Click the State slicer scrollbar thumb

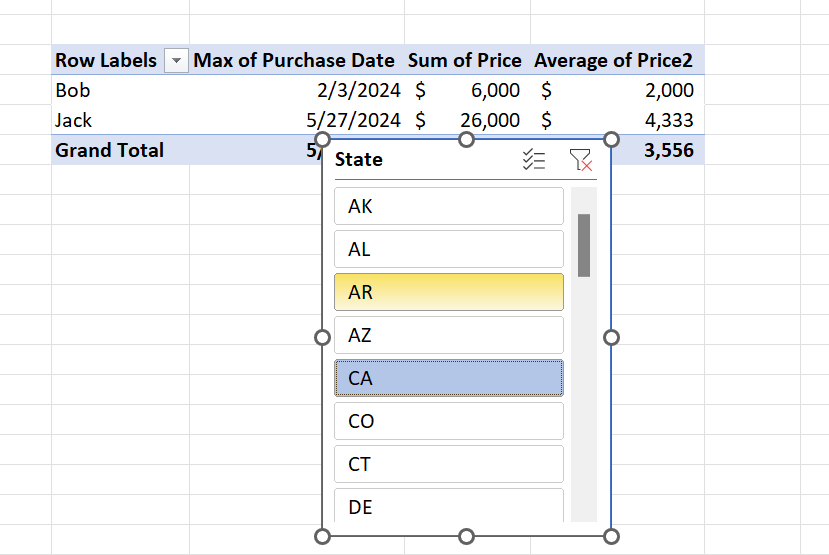coord(584,244)
